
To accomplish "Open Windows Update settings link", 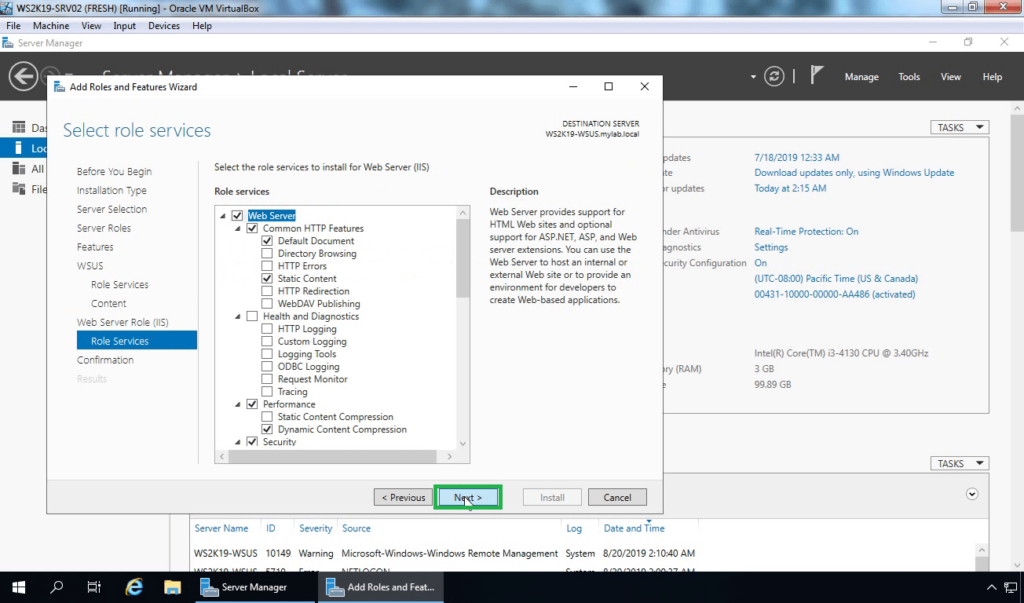I will (854, 172).
